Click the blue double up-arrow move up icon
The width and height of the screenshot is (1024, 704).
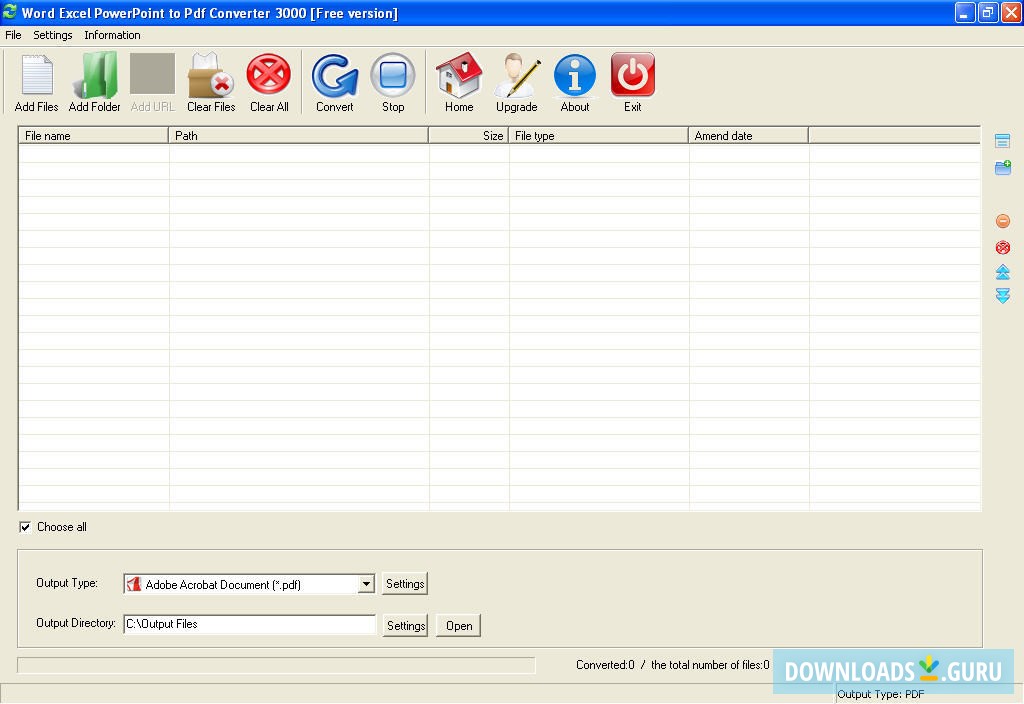pos(1002,272)
